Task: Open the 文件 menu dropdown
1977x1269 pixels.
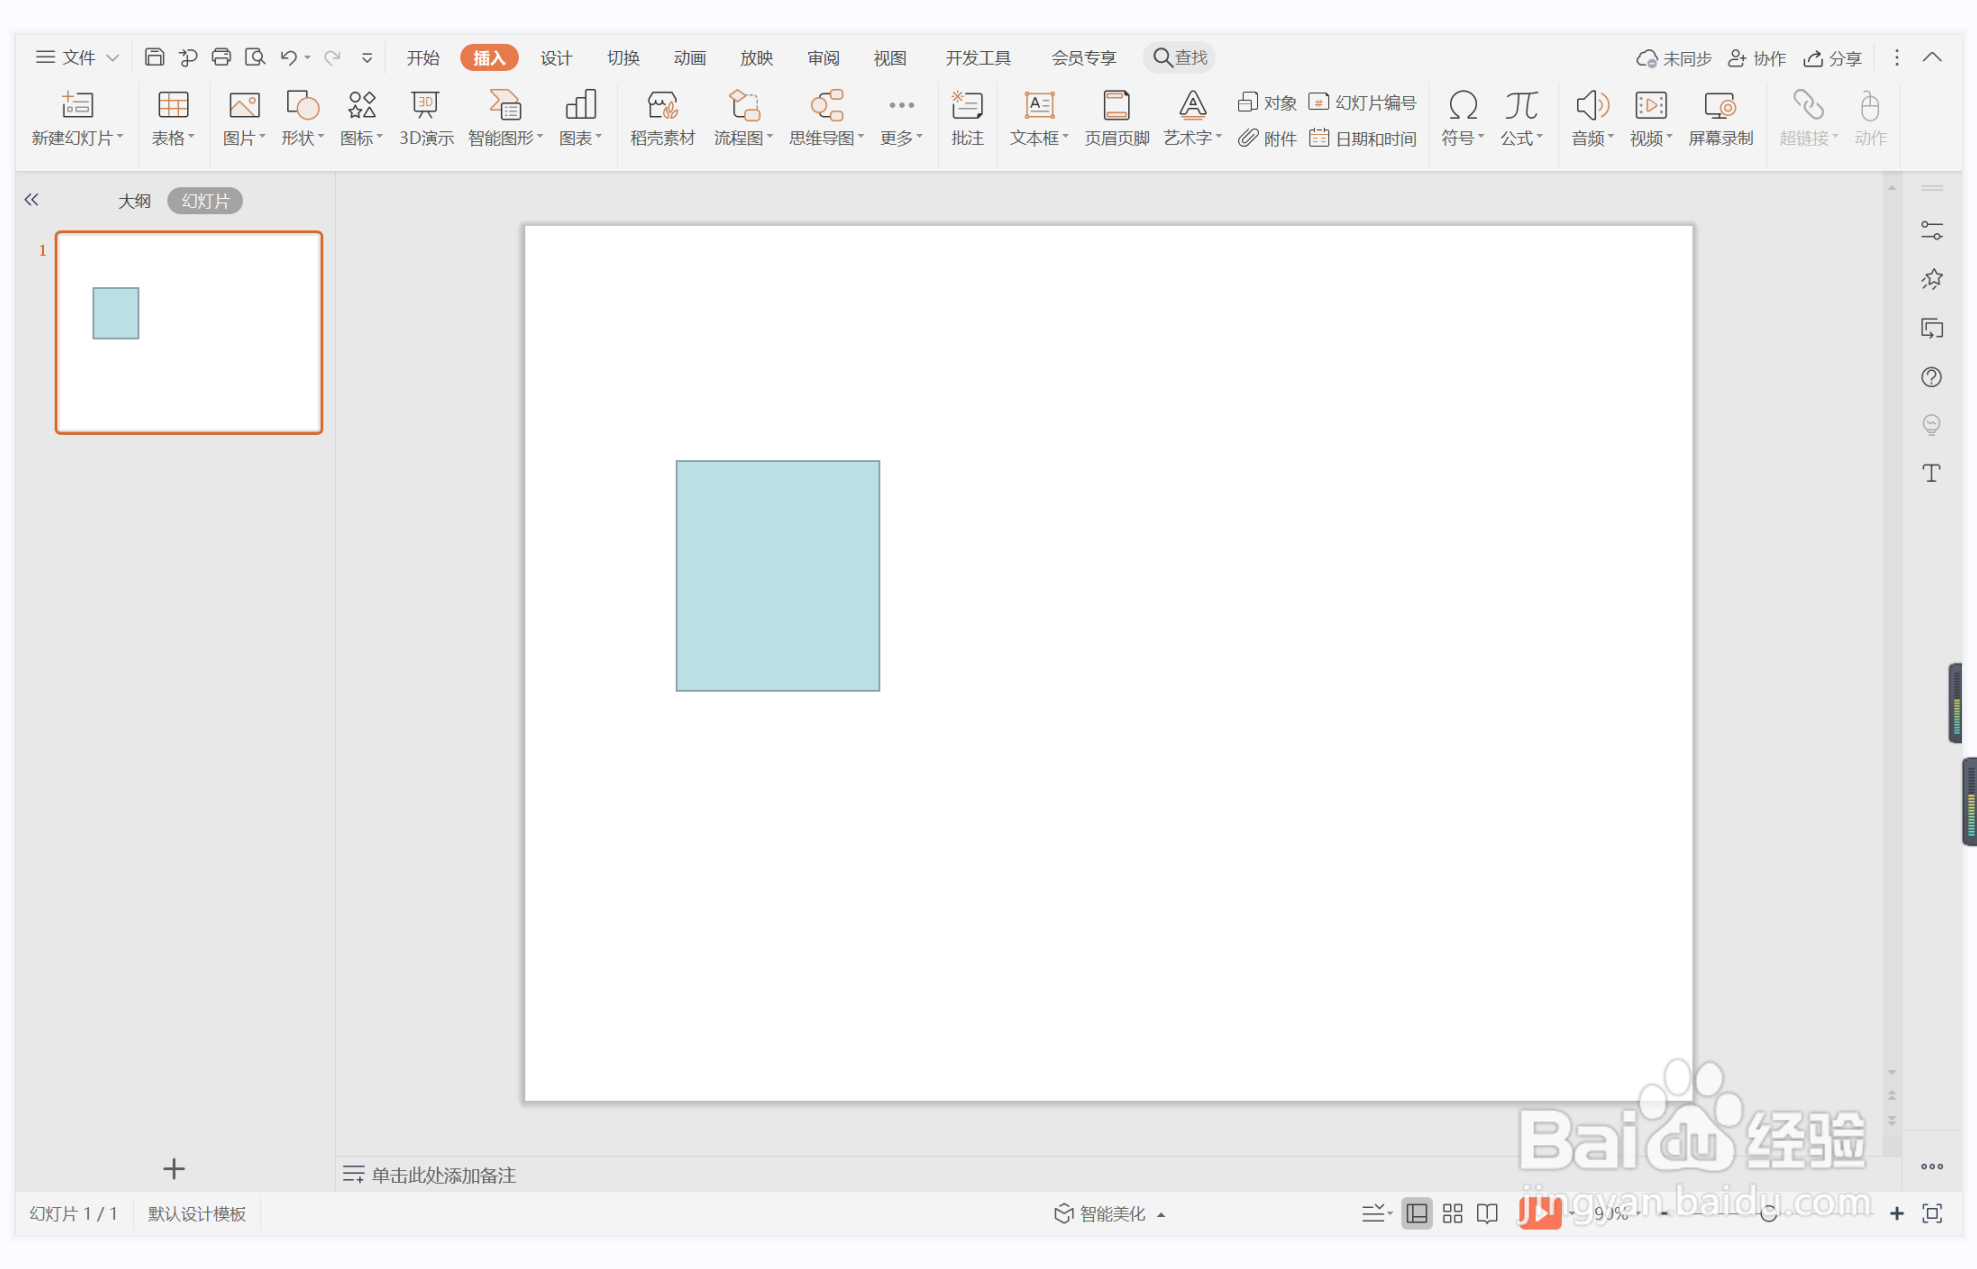Action: [x=77, y=57]
